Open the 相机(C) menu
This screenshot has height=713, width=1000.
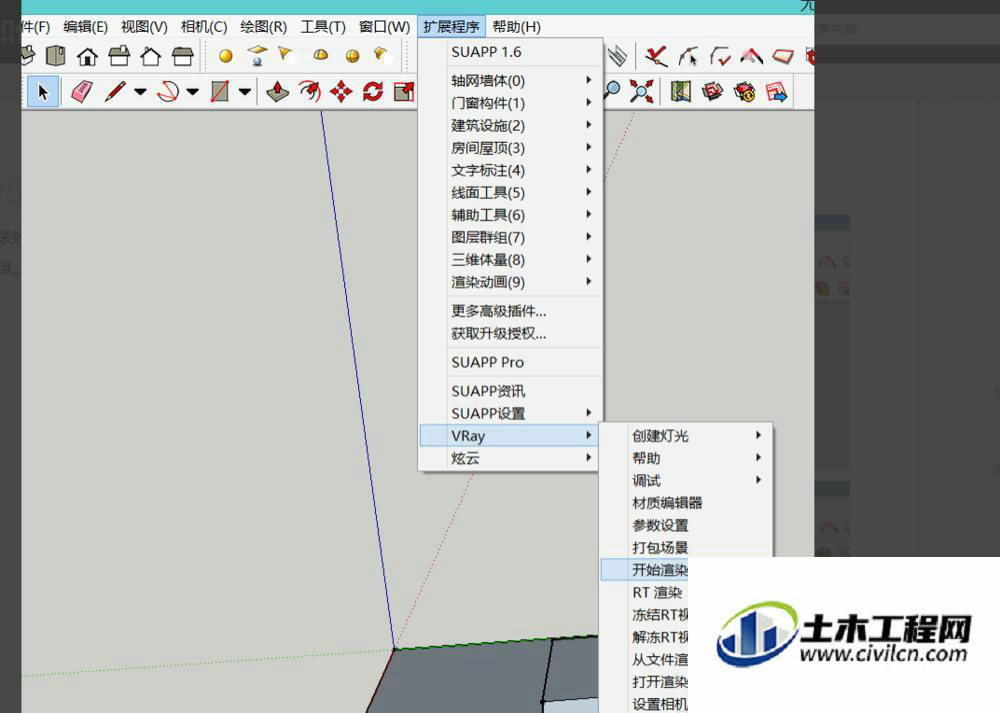(x=204, y=27)
